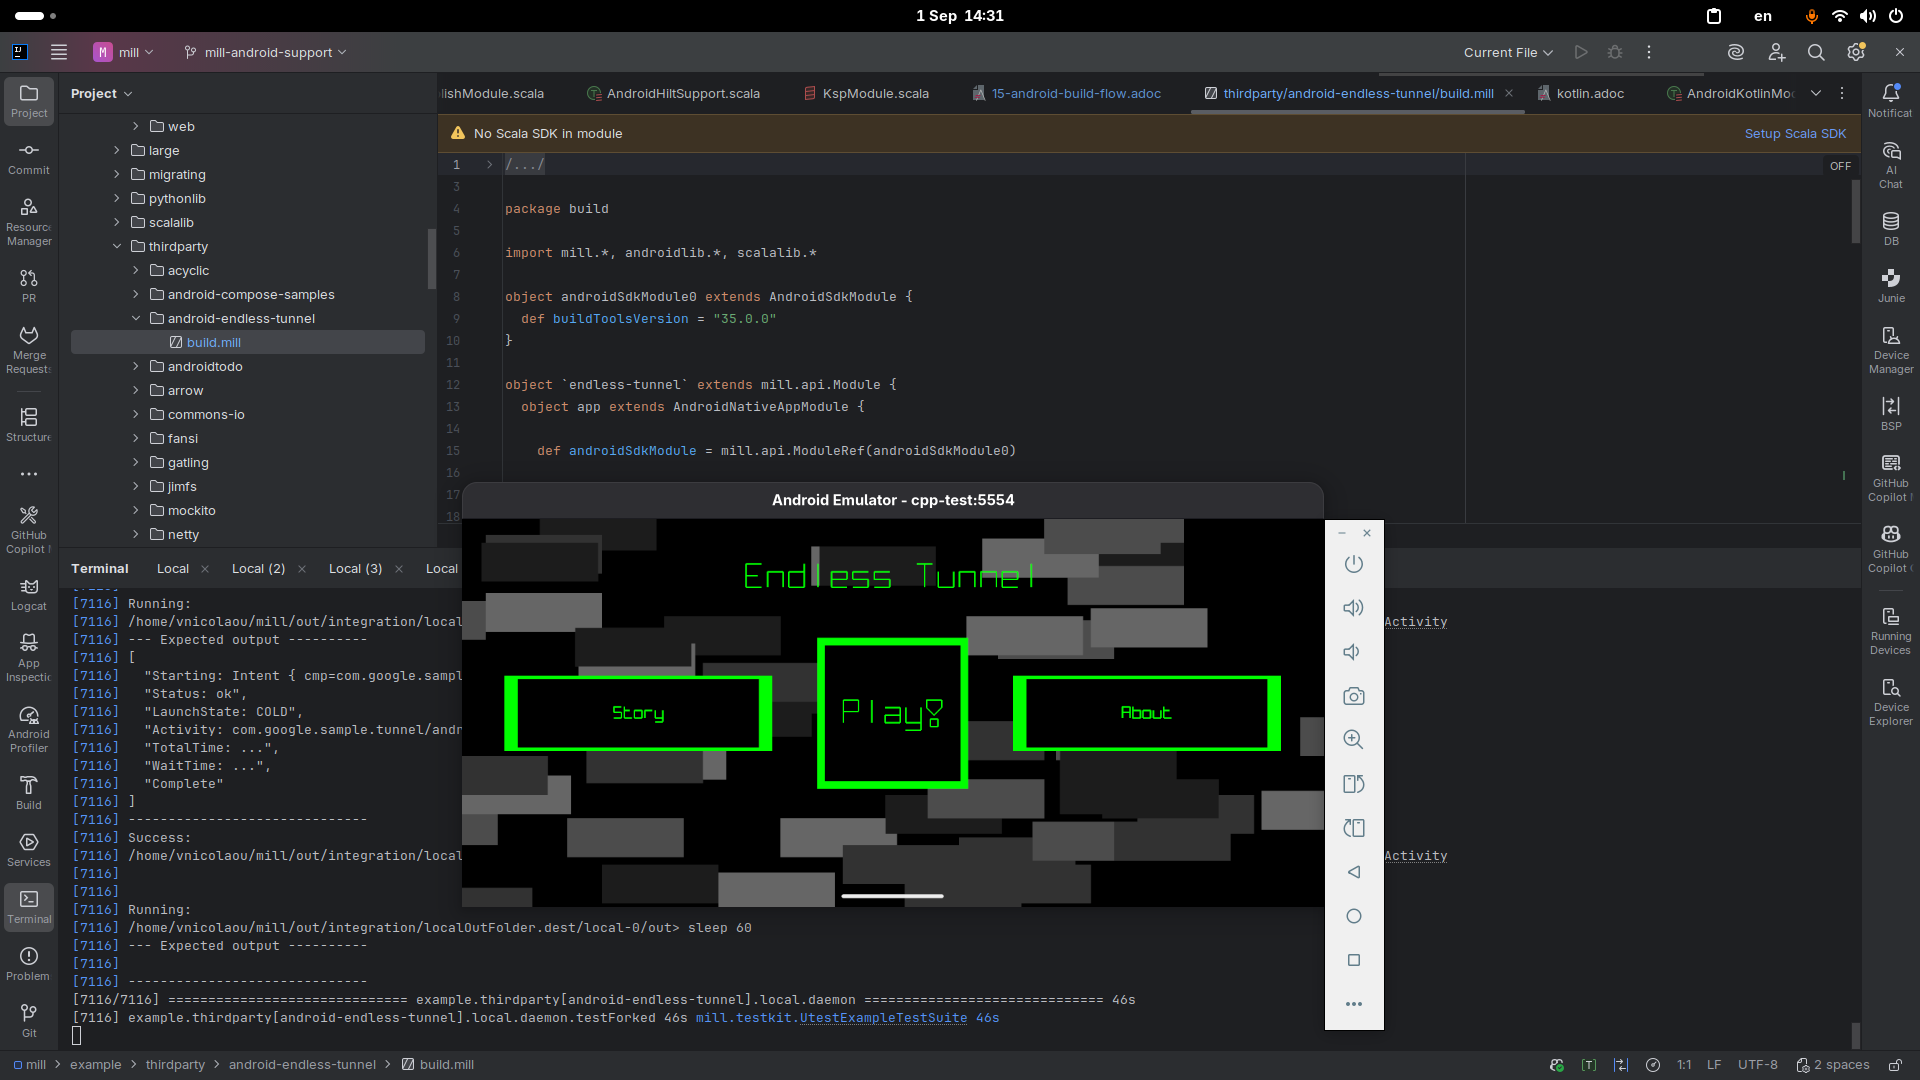This screenshot has height=1080, width=1920.
Task: Rotate the emulator left
Action: point(1353,784)
